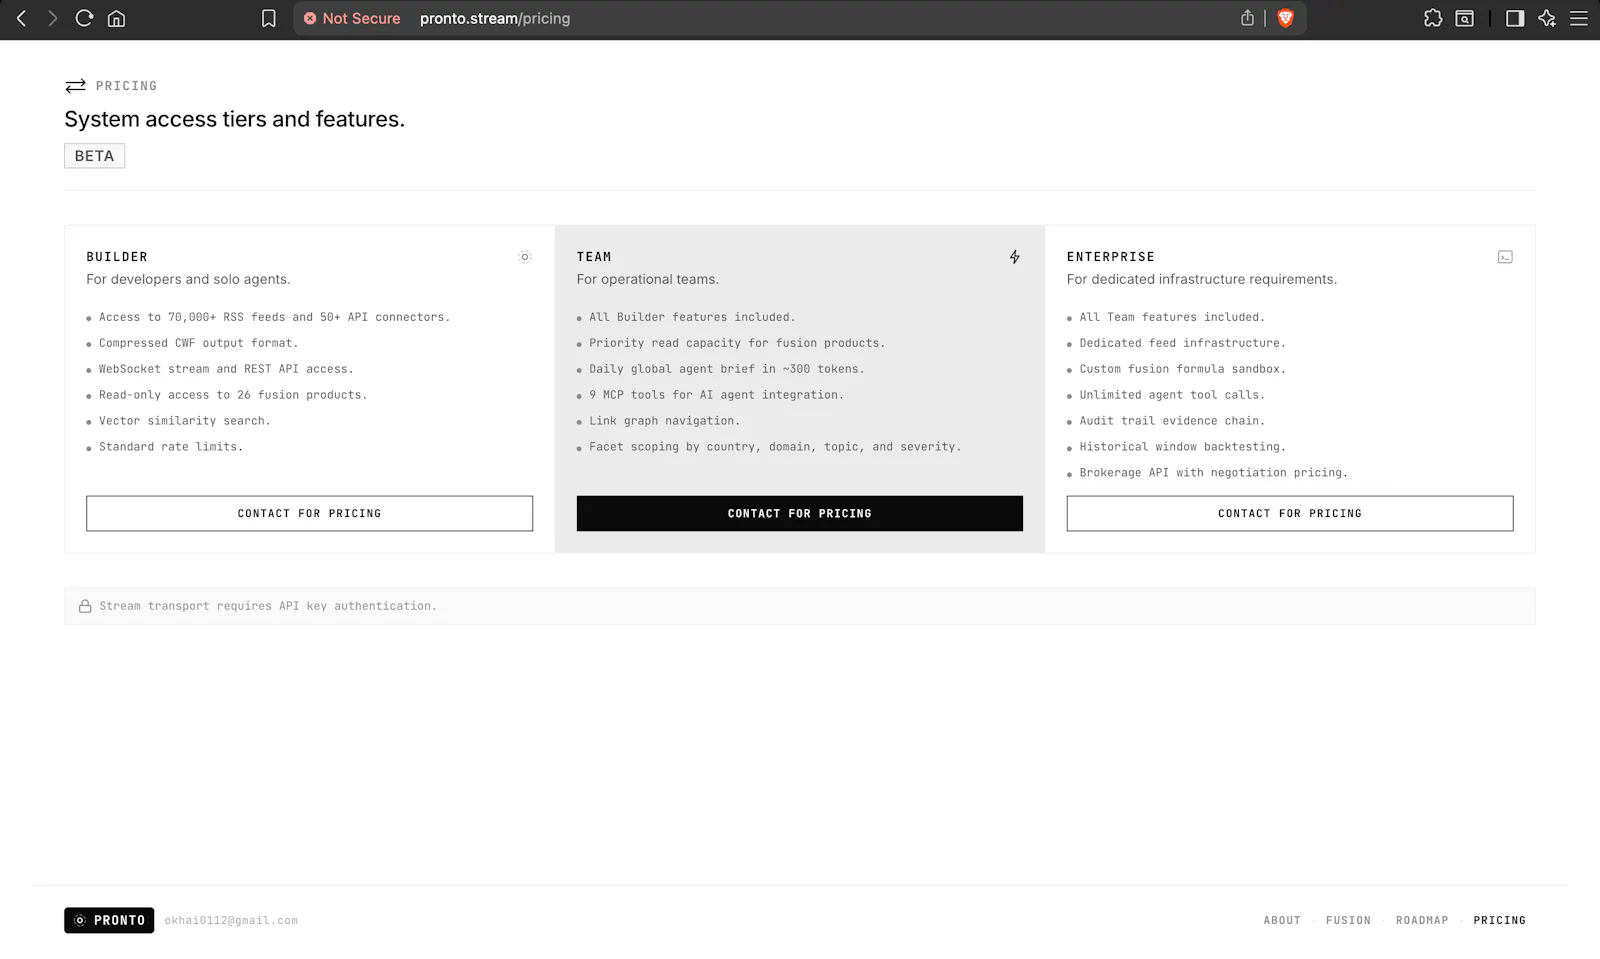This screenshot has width=1600, height=959.
Task: Click 'Brokerage API with negotiation pricing.' line
Action: click(1214, 473)
